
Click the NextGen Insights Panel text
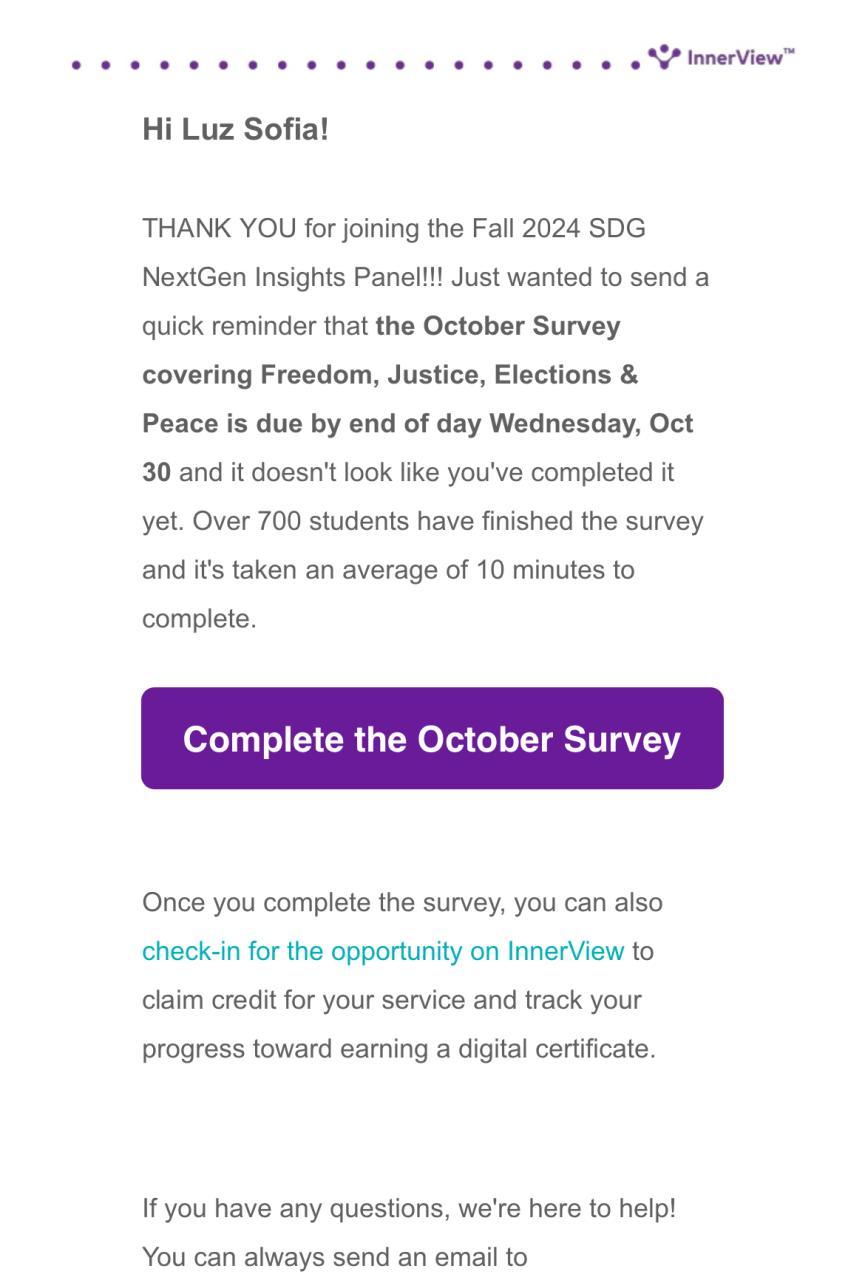click(x=292, y=277)
